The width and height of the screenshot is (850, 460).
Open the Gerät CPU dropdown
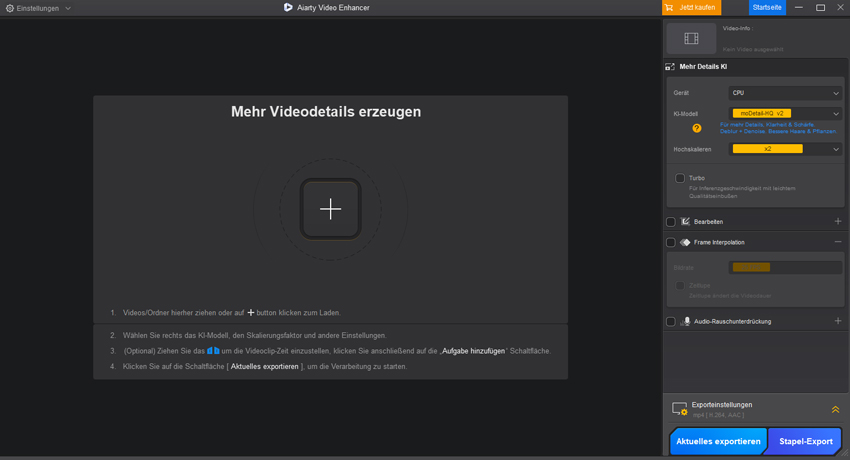pyautogui.click(x=785, y=93)
